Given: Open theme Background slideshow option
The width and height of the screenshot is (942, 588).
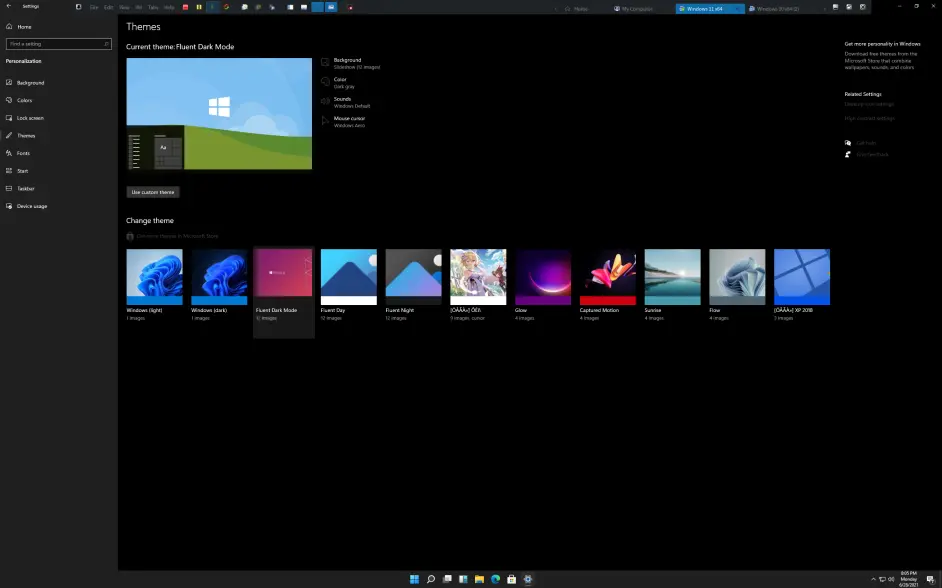Looking at the screenshot, I should pos(351,64).
